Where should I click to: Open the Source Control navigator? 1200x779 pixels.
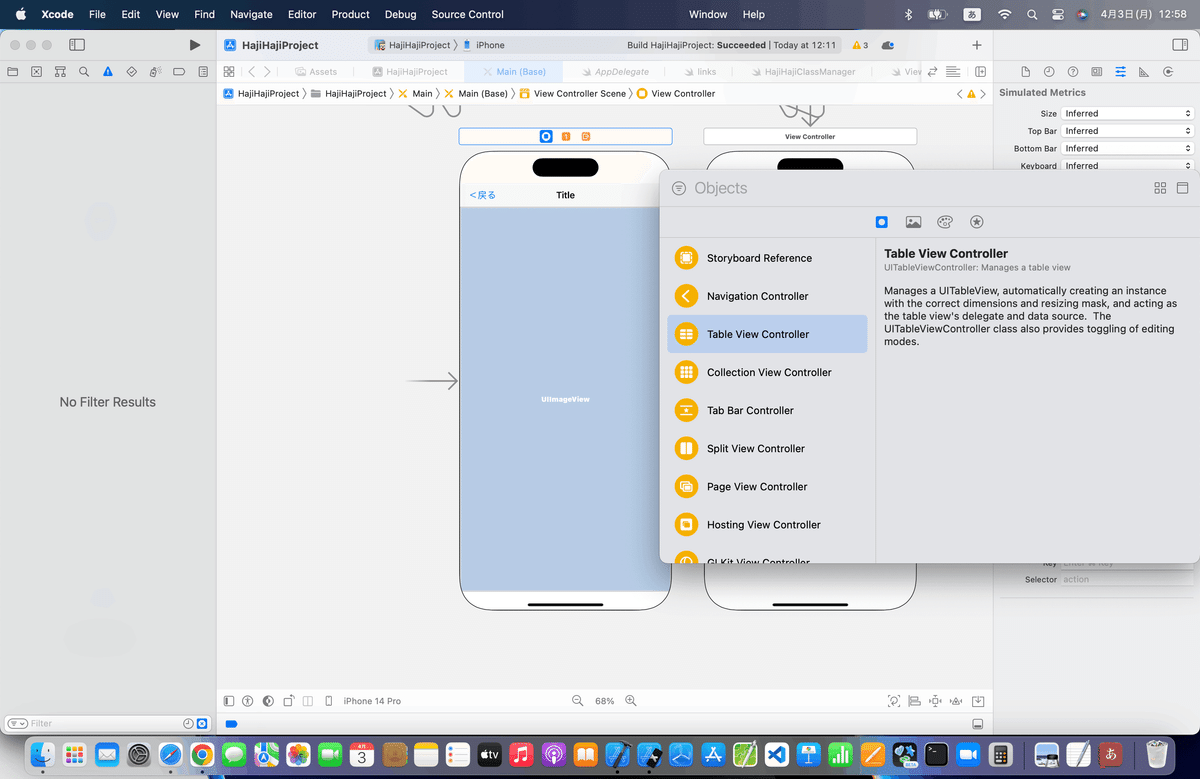[37, 72]
